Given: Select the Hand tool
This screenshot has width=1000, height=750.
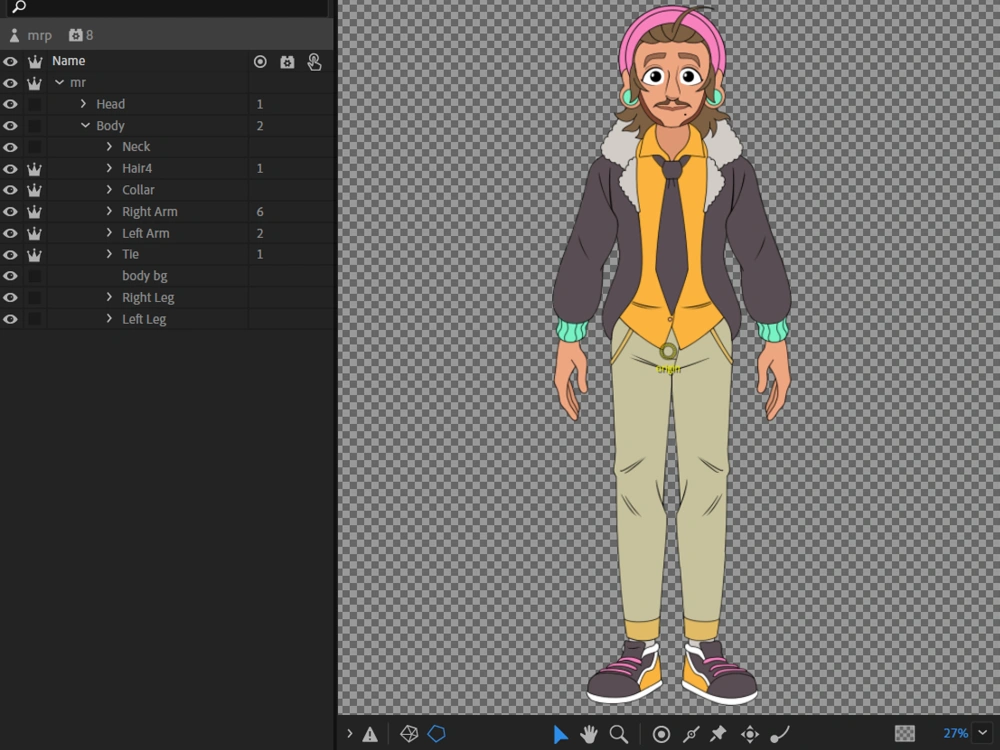Looking at the screenshot, I should click(590, 733).
